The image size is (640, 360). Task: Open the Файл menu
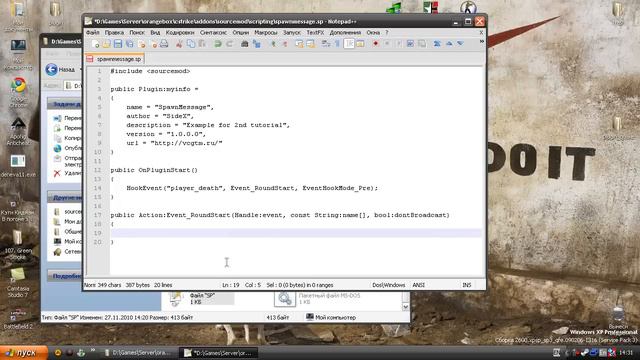pyautogui.click(x=92, y=32)
